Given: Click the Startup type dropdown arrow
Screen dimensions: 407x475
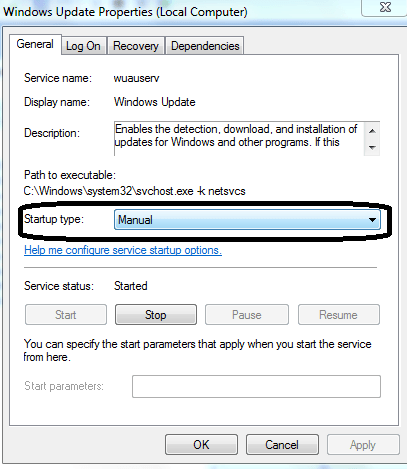Looking at the screenshot, I should point(372,220).
